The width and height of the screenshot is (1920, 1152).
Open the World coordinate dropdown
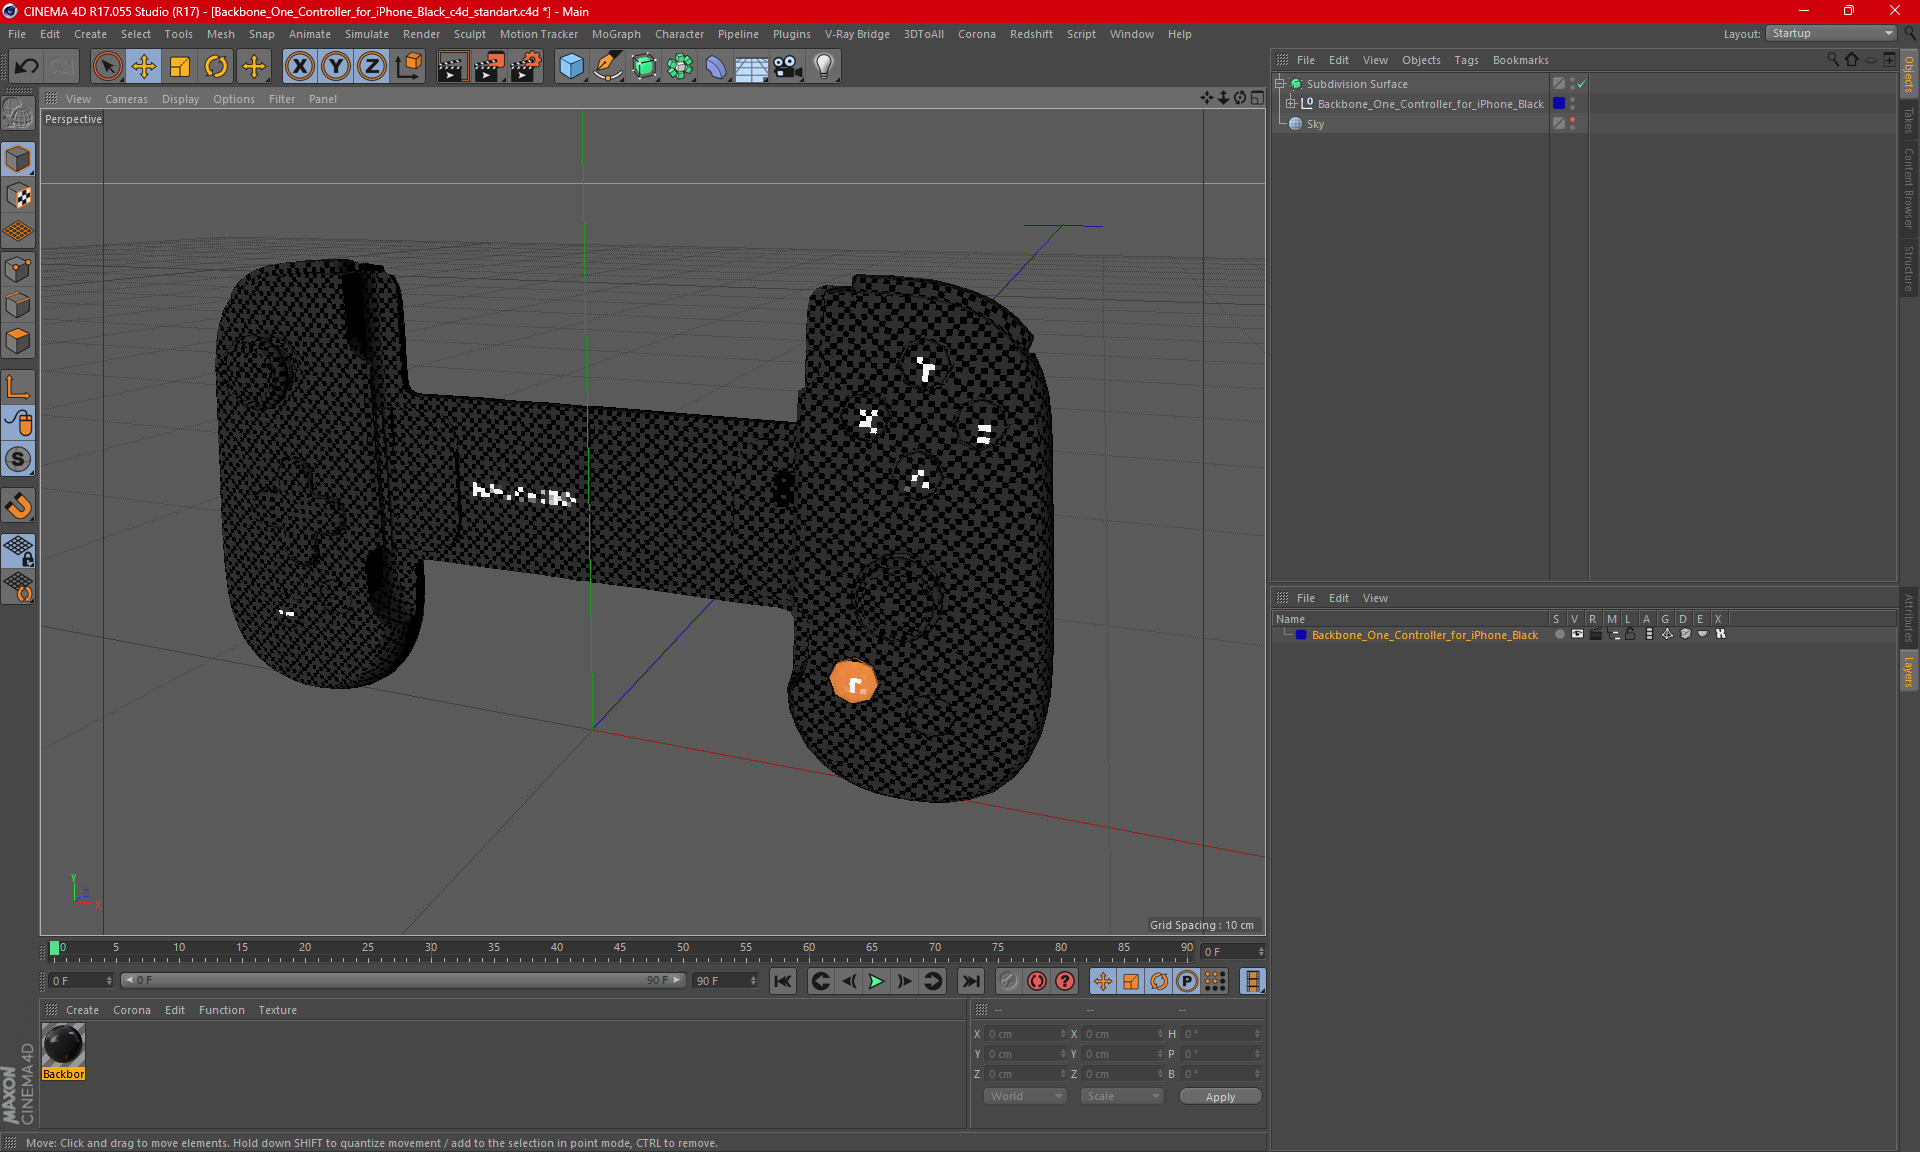coord(1025,1096)
